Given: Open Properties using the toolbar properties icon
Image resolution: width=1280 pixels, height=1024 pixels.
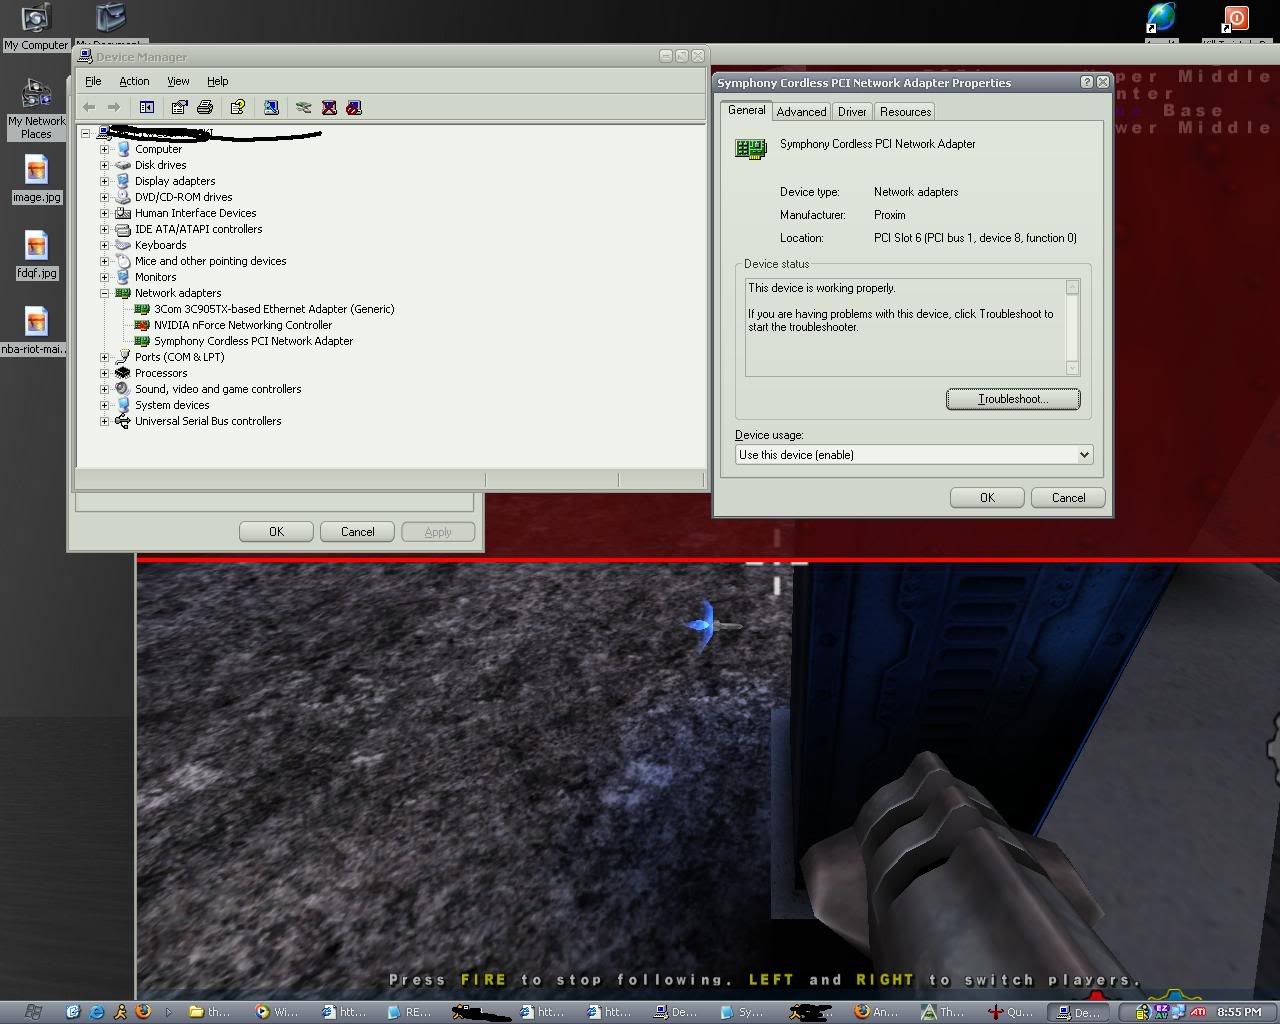Looking at the screenshot, I should [x=179, y=107].
